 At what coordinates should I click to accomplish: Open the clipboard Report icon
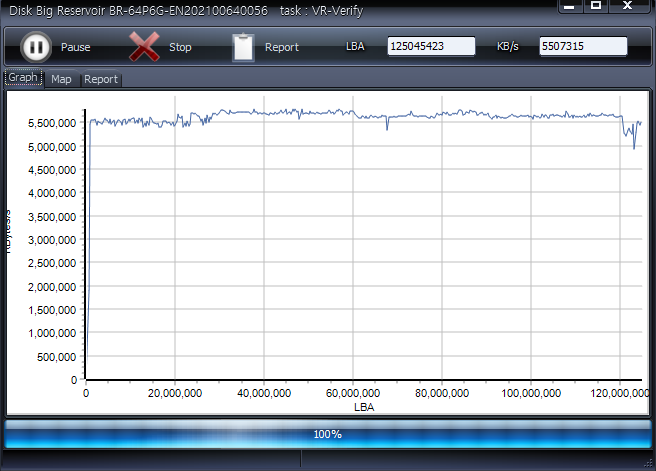point(243,47)
